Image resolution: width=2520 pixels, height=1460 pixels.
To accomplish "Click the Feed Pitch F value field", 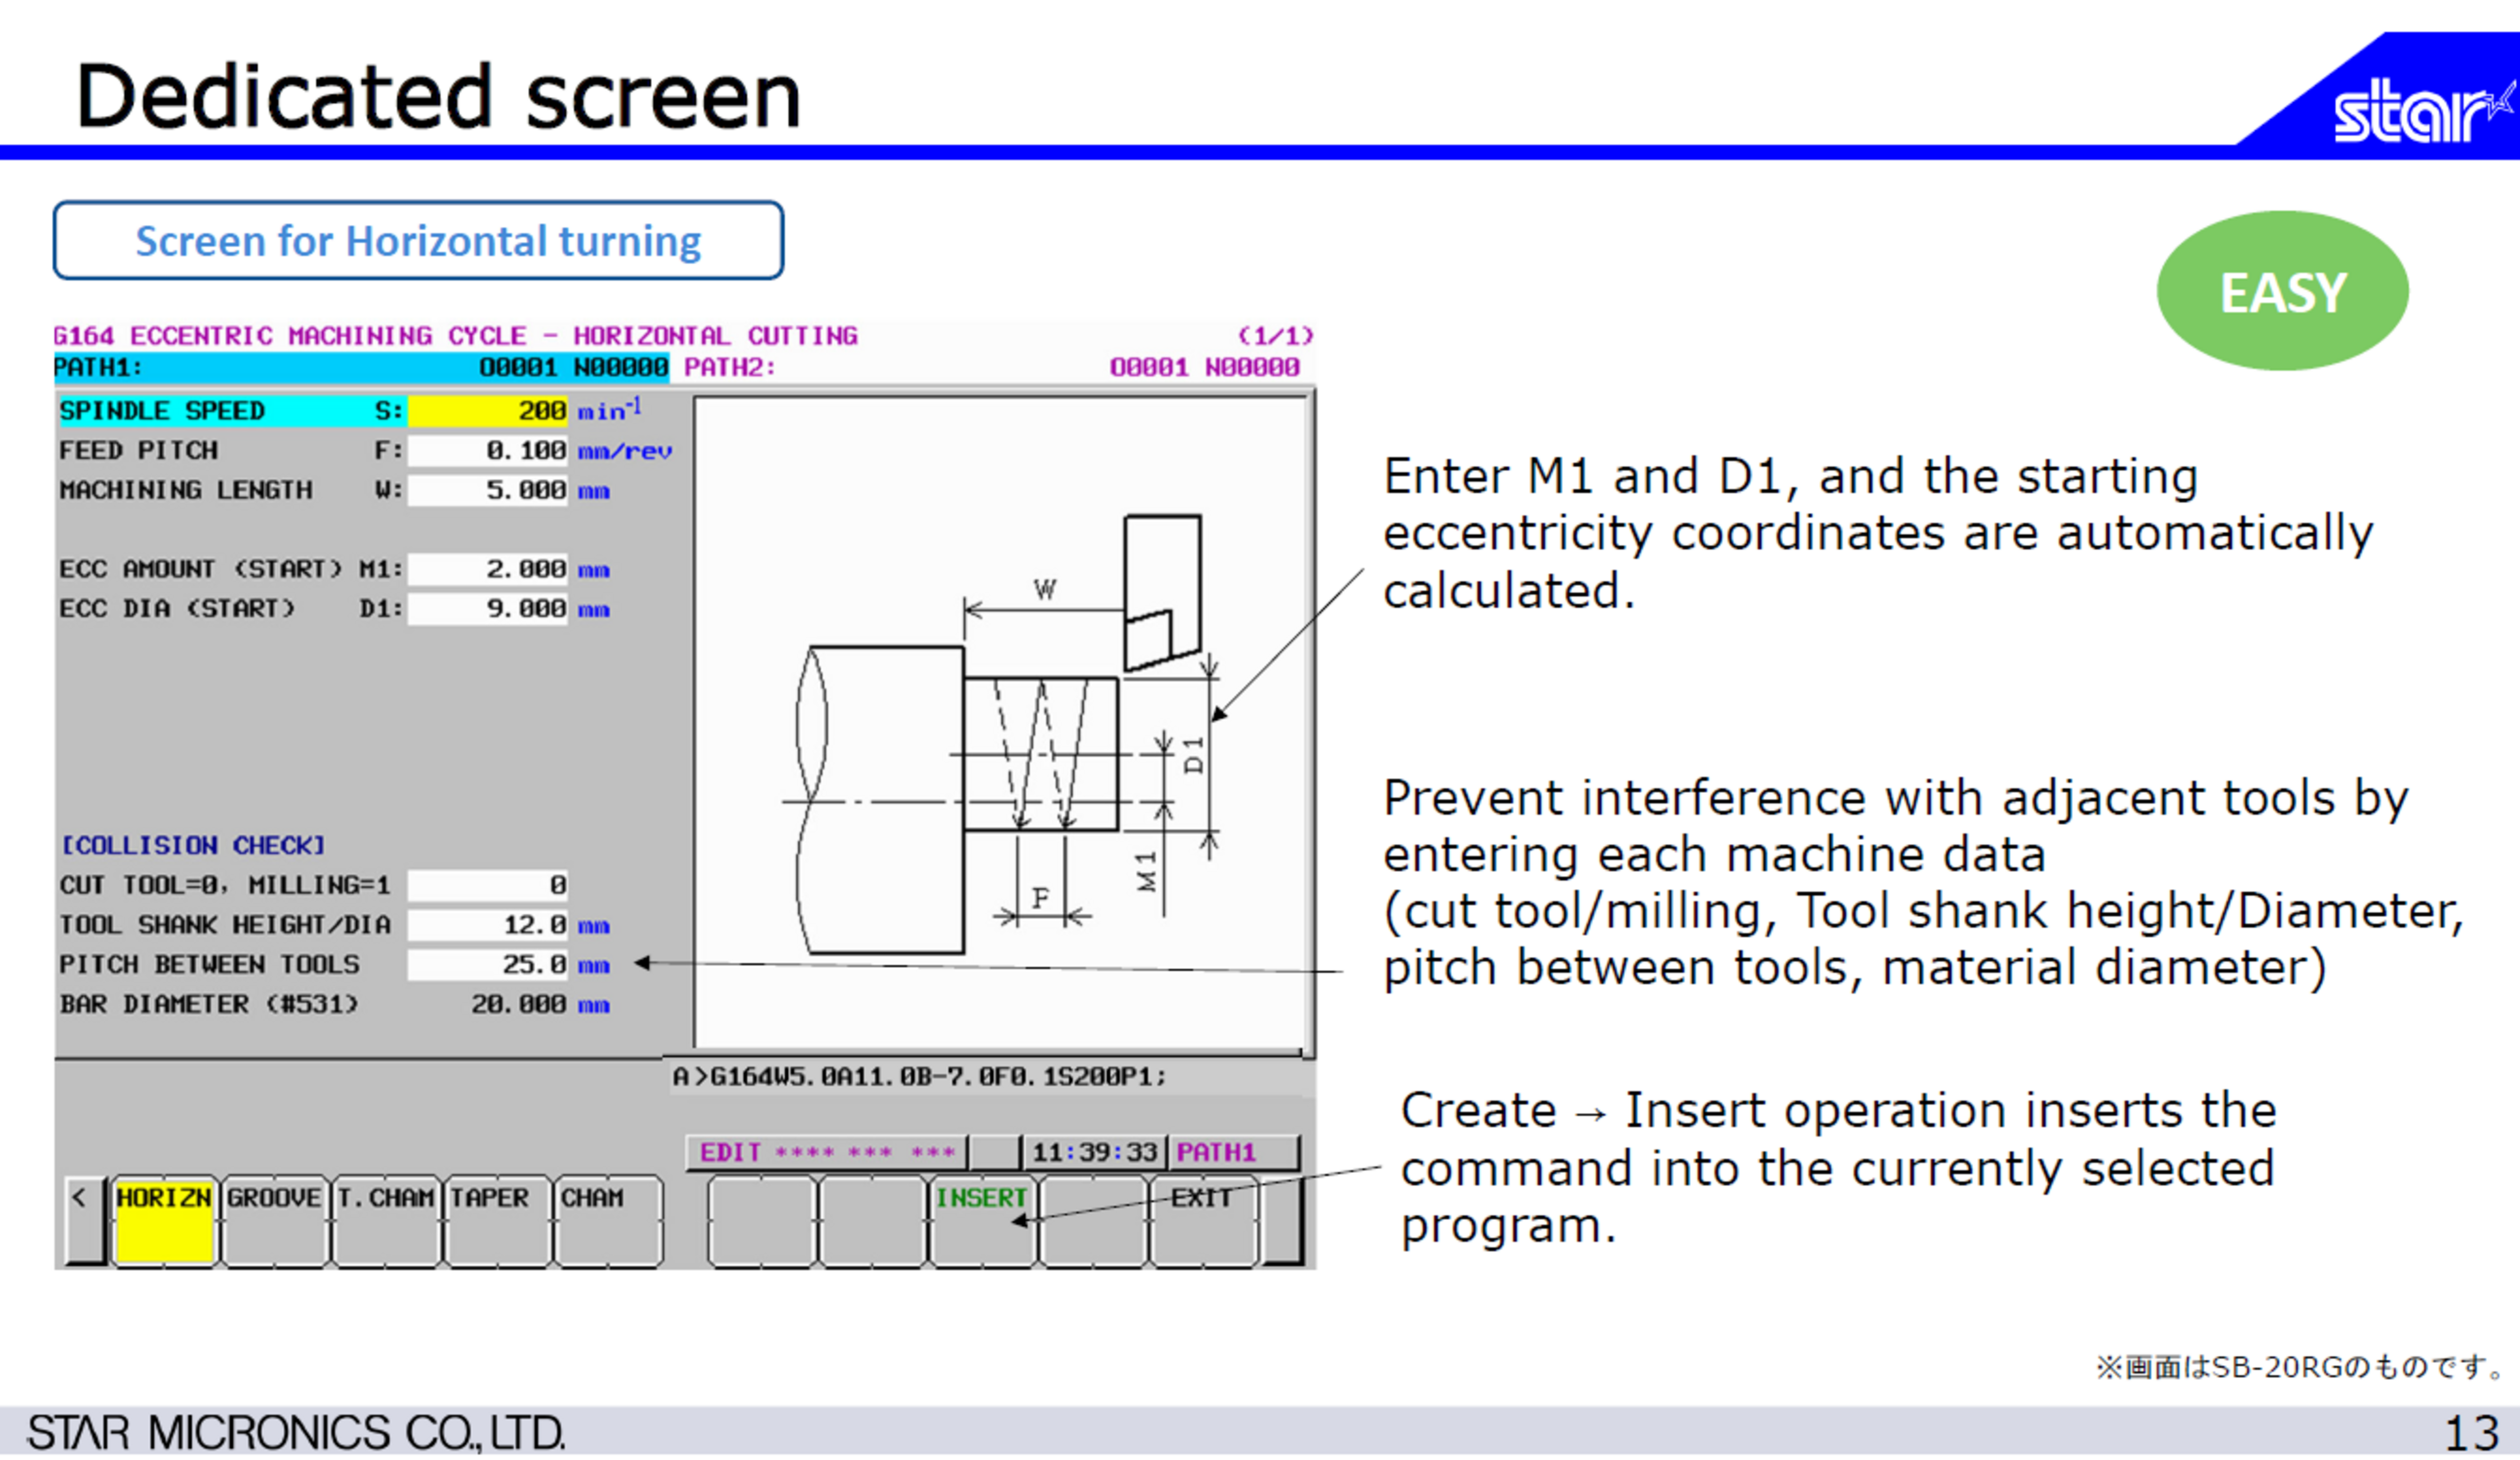I will 487,451.
